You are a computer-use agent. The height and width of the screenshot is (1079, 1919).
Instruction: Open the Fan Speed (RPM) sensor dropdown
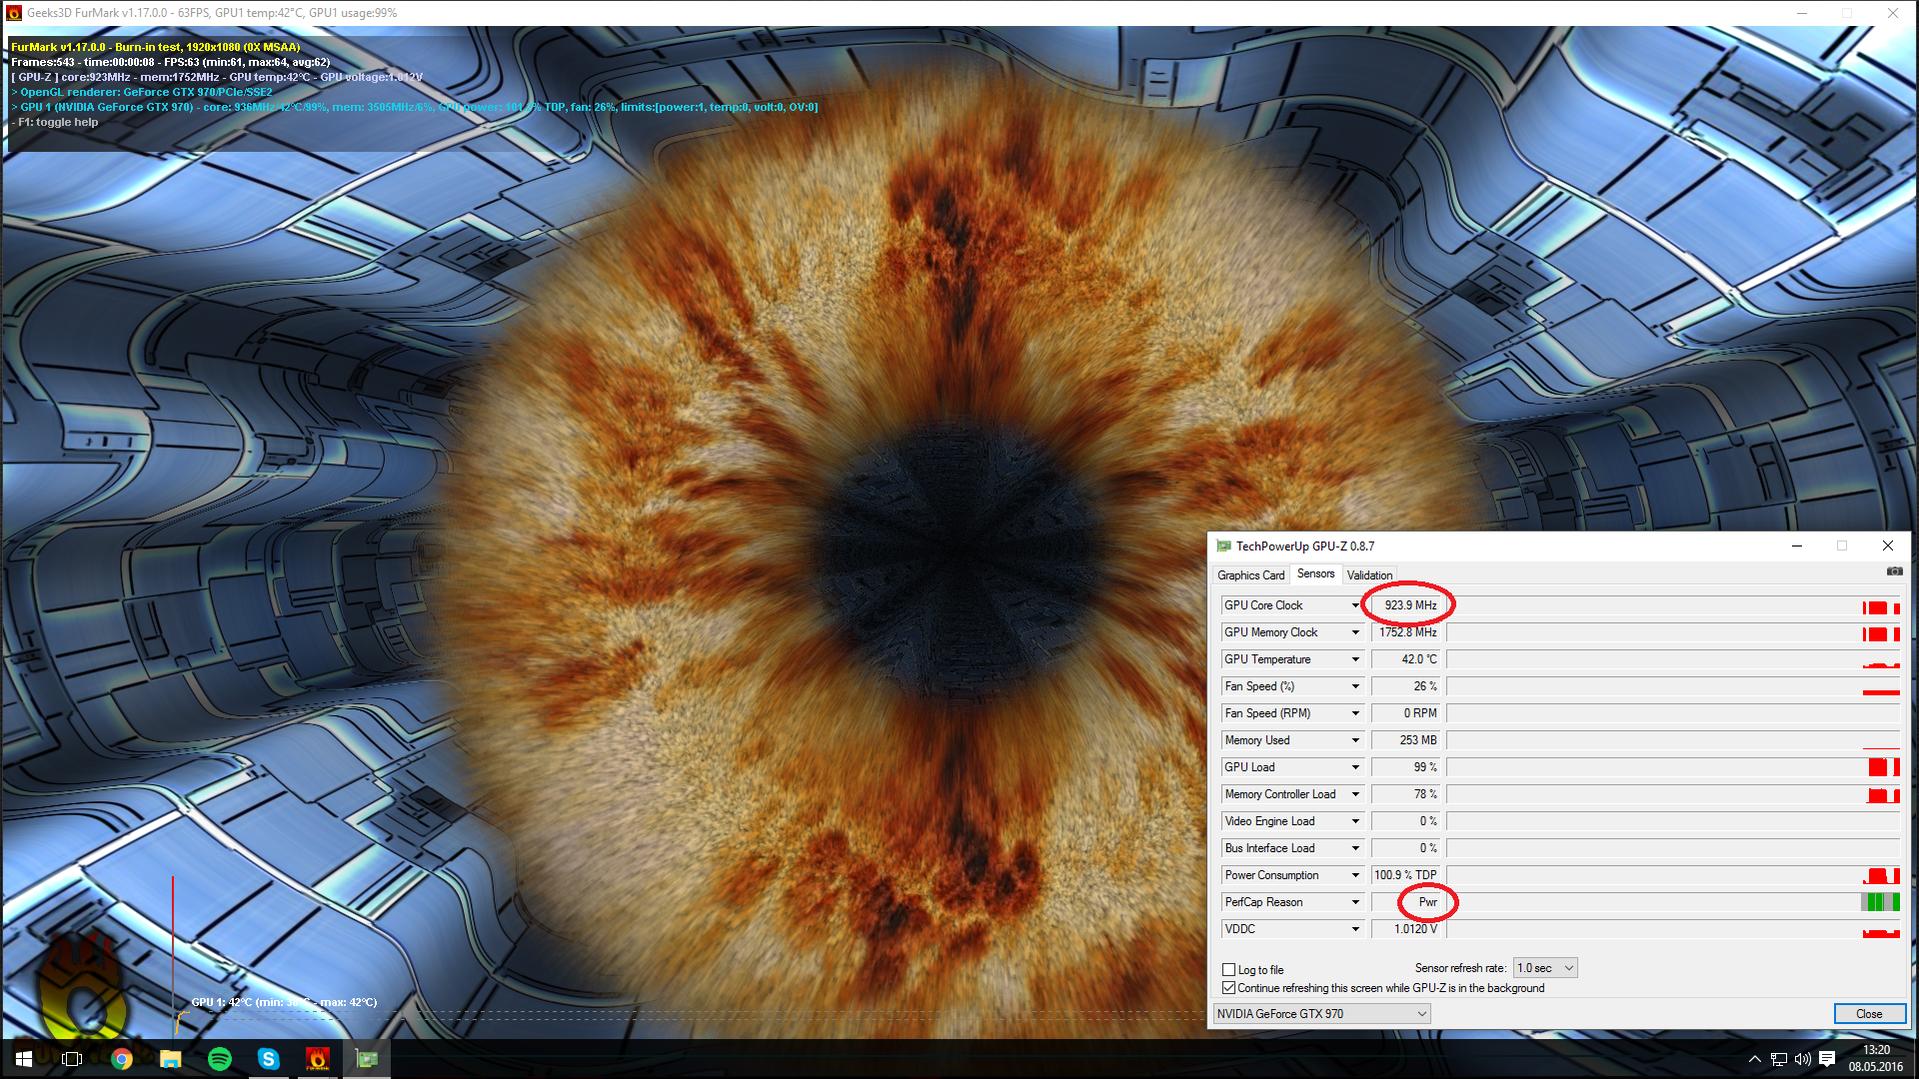pos(1355,714)
